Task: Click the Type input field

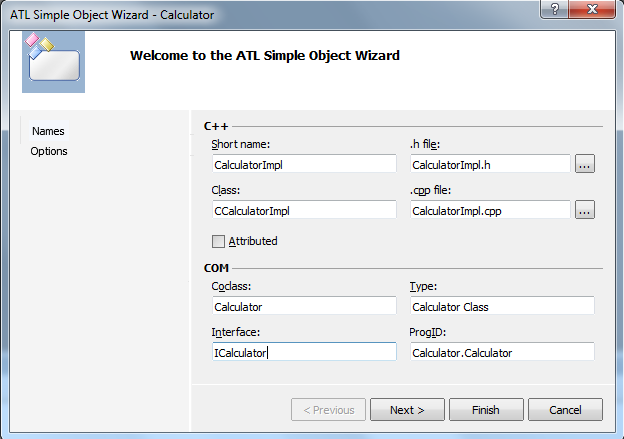Action: 501,307
